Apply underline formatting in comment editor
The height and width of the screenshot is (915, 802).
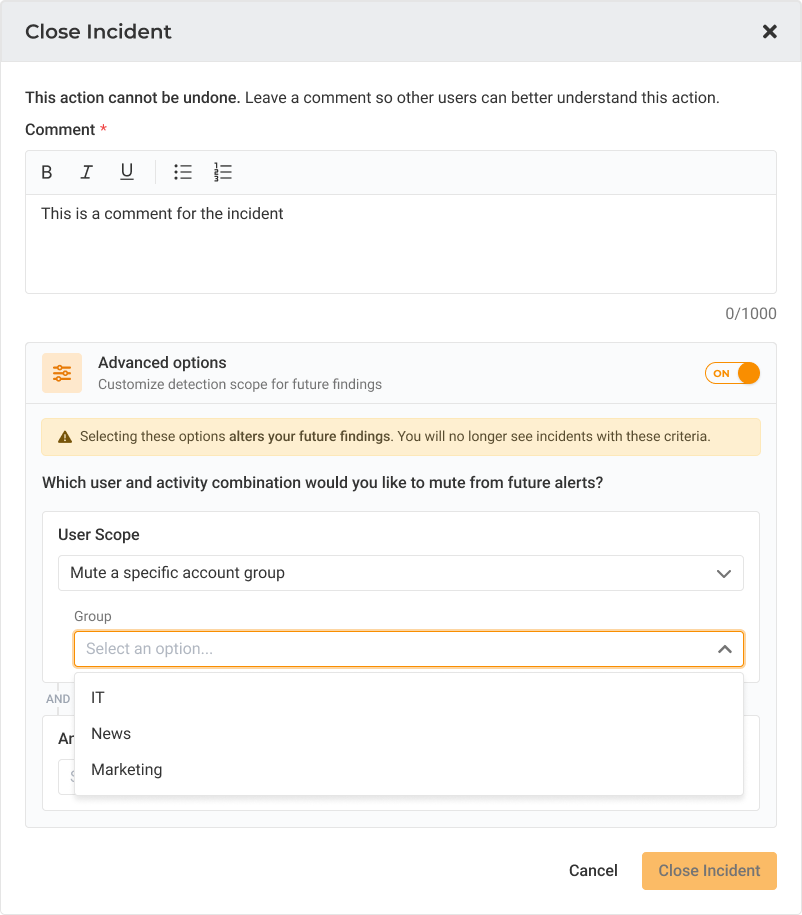tap(127, 172)
